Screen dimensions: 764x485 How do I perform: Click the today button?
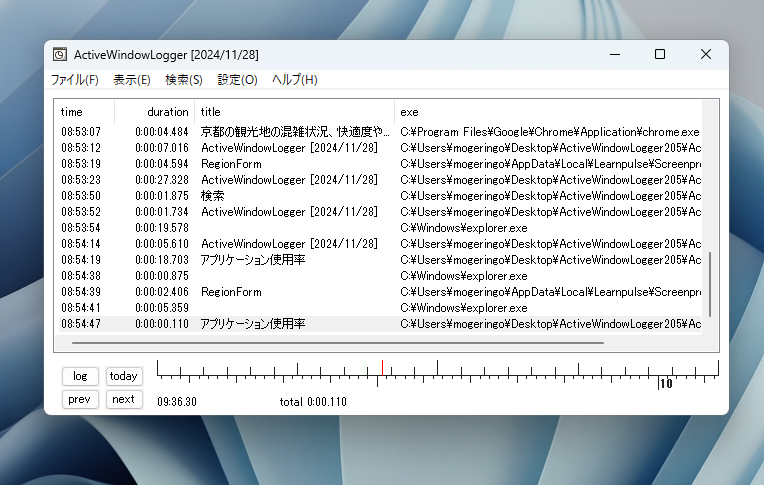(x=124, y=376)
